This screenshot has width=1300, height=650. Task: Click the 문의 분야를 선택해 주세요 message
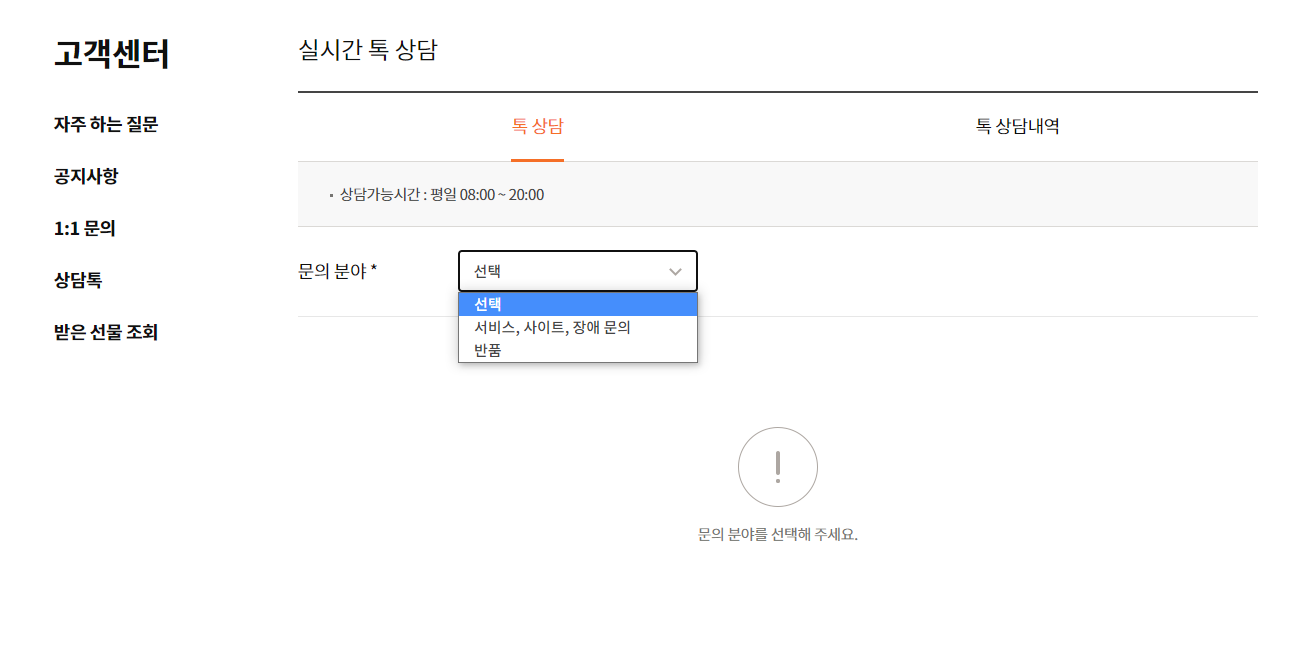click(777, 534)
